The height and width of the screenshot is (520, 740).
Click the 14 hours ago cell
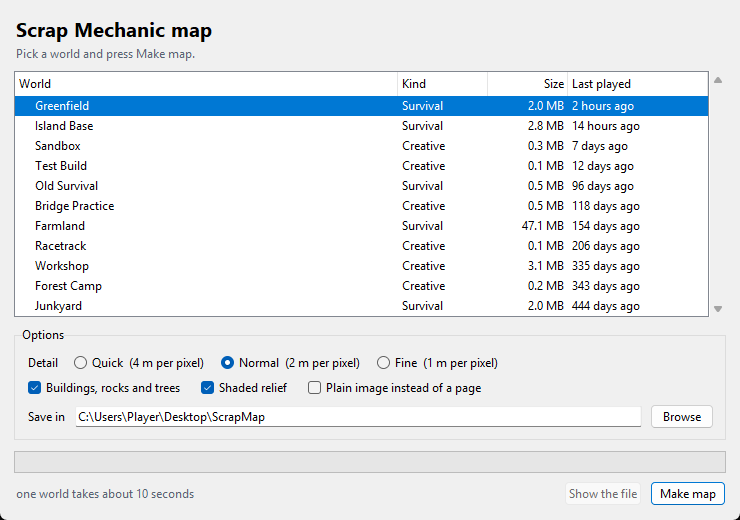click(x=605, y=126)
